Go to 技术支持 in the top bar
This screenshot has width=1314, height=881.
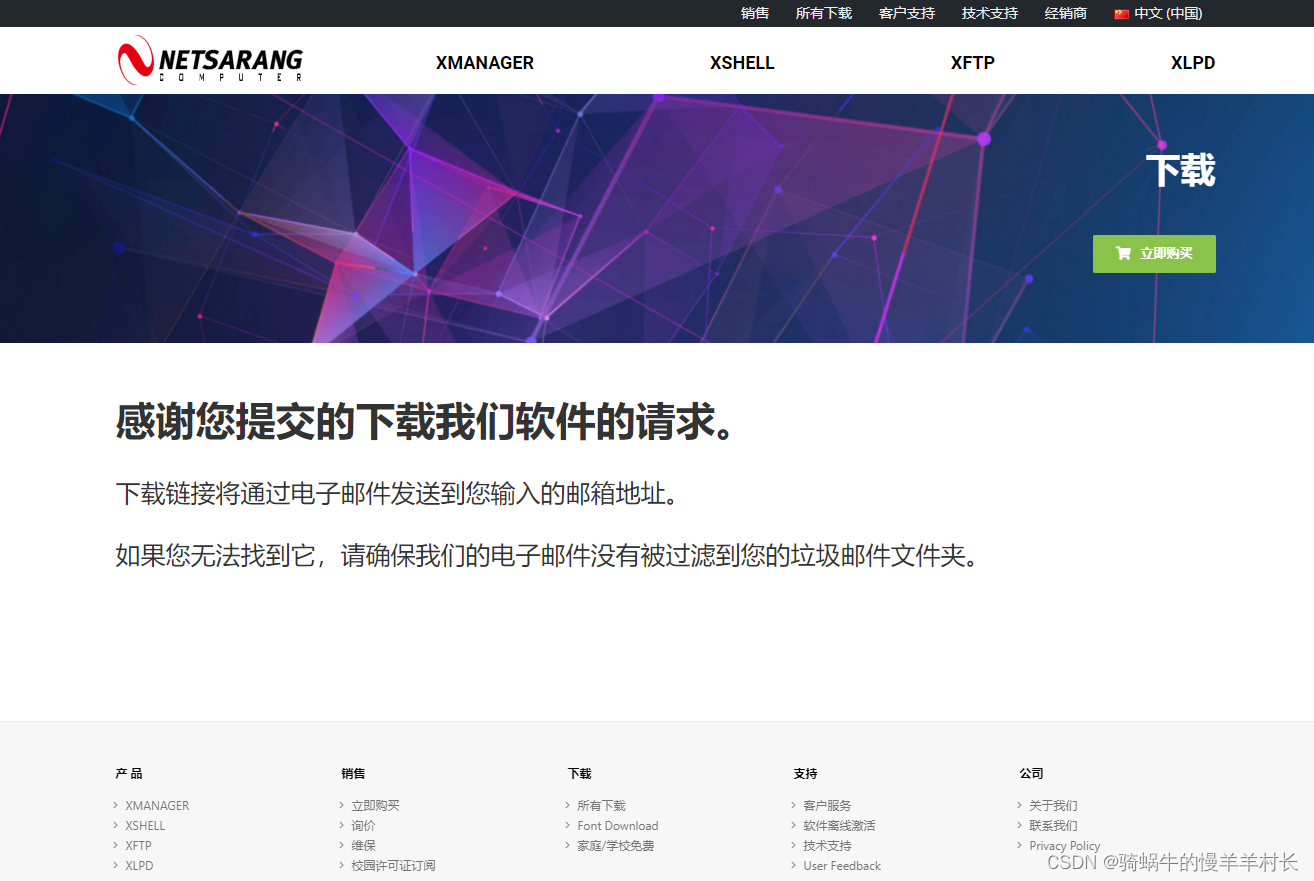(990, 13)
